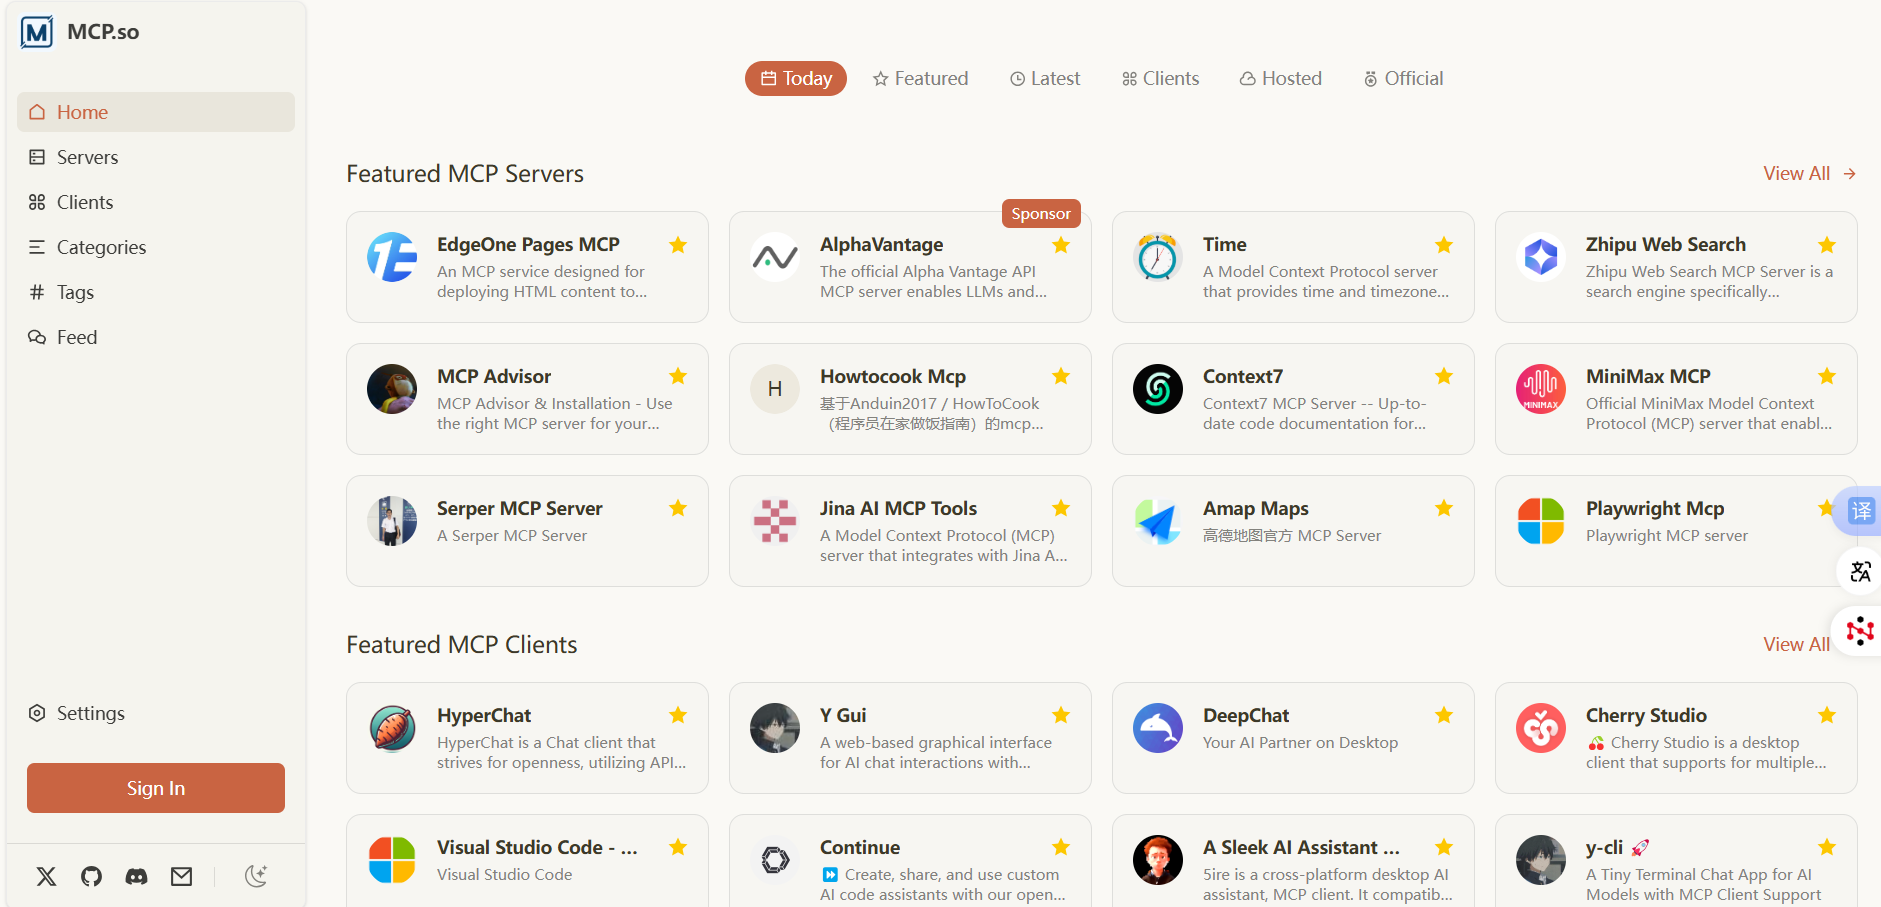Toggle star on DeepChat card
The image size is (1881, 907).
[x=1444, y=715]
